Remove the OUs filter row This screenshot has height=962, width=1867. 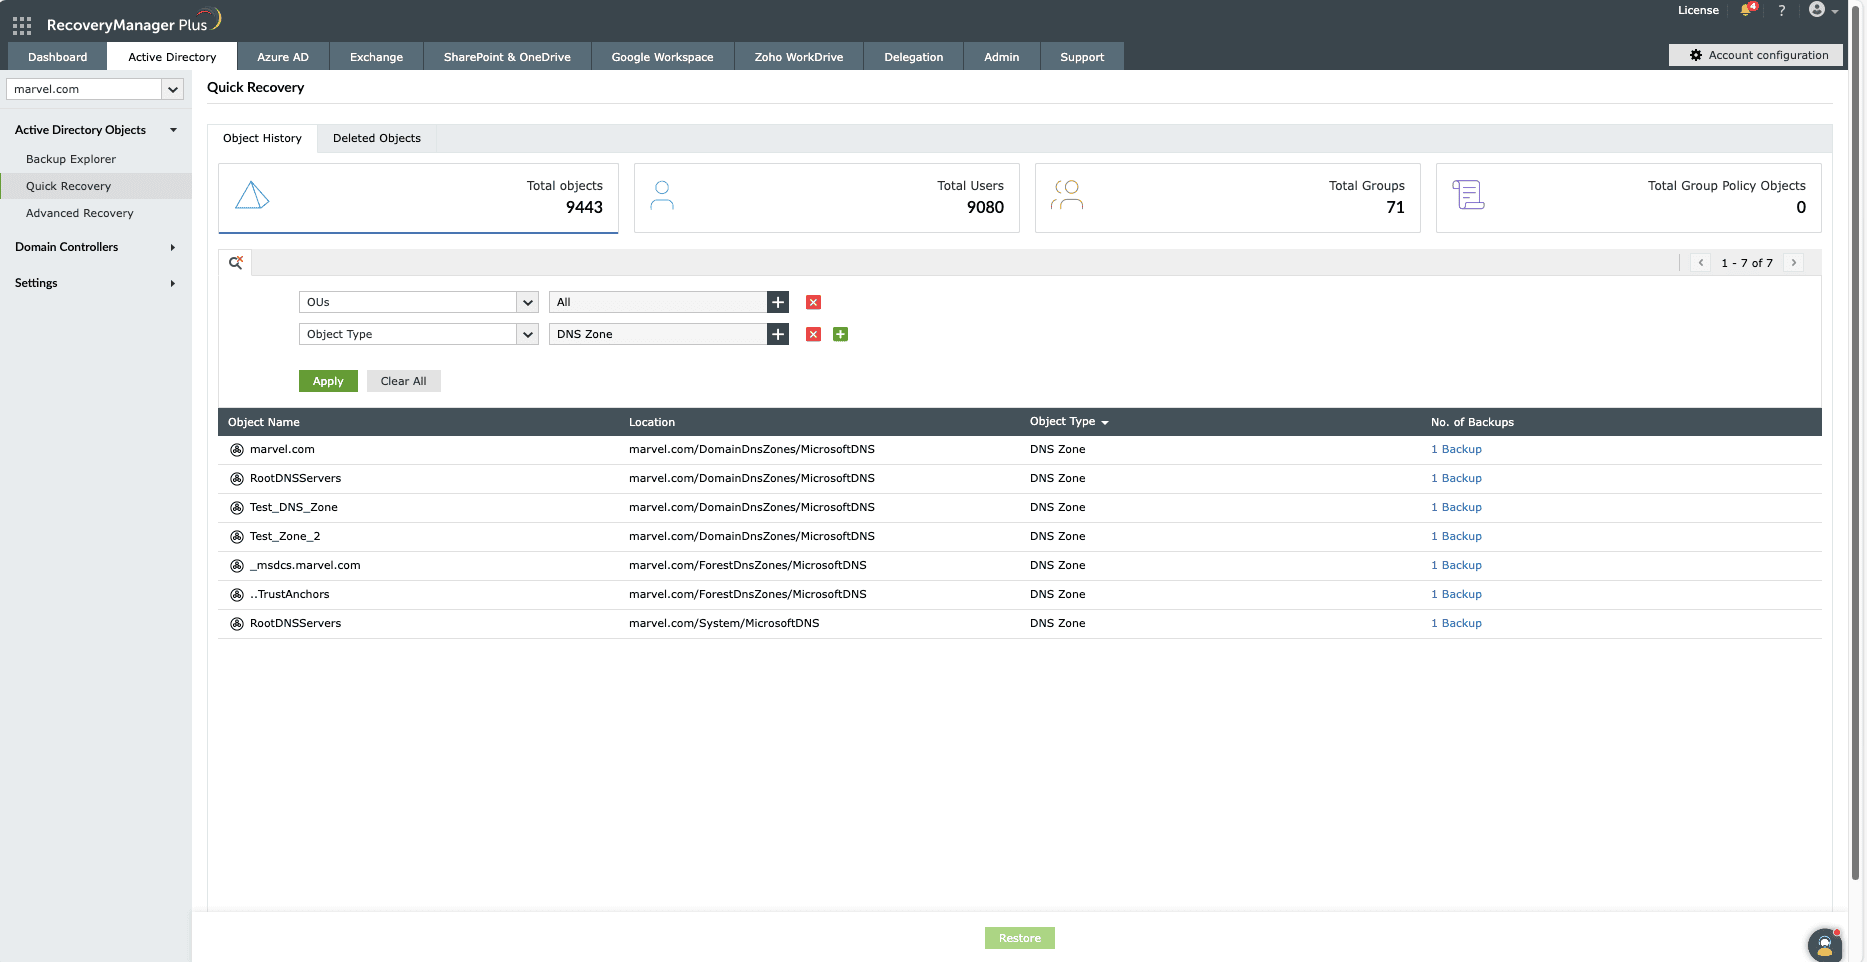[813, 302]
